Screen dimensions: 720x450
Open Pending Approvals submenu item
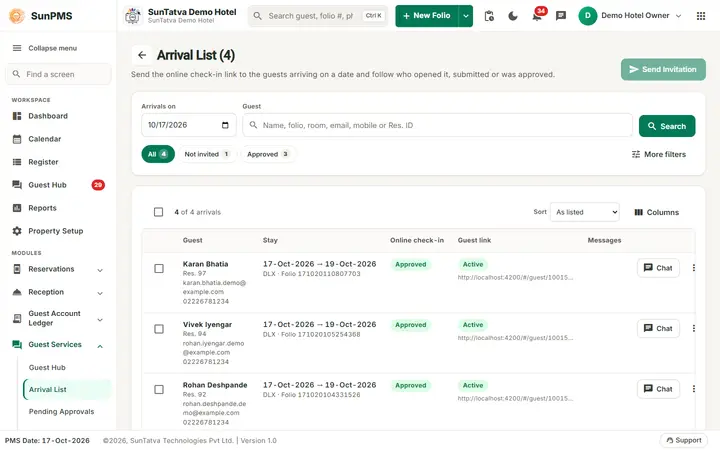point(62,411)
